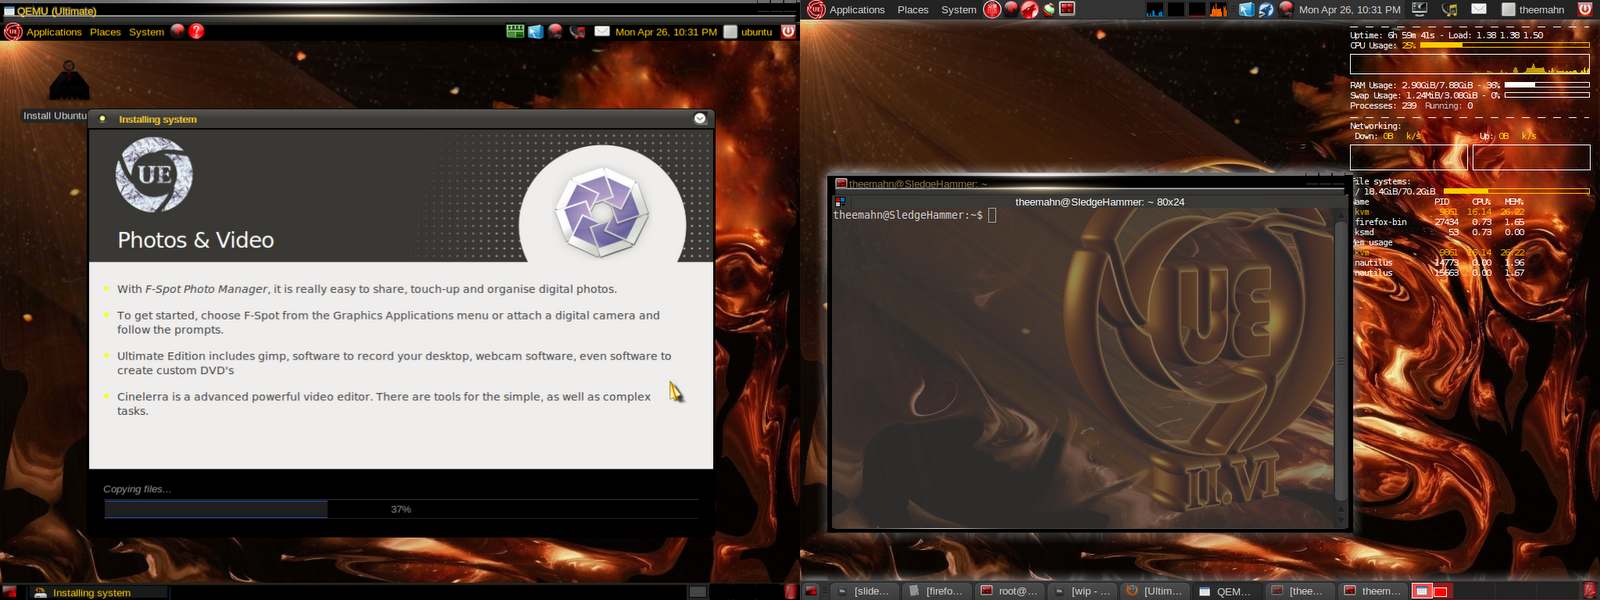Click the F-Spot shutter icon in slideshow
This screenshot has width=1600, height=600.
pyautogui.click(x=602, y=212)
